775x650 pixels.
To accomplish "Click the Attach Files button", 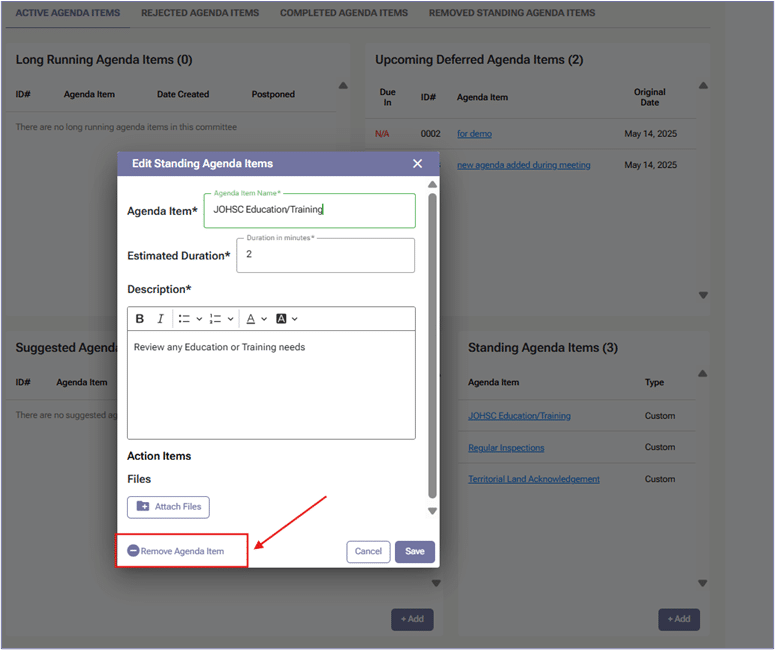I will [168, 507].
